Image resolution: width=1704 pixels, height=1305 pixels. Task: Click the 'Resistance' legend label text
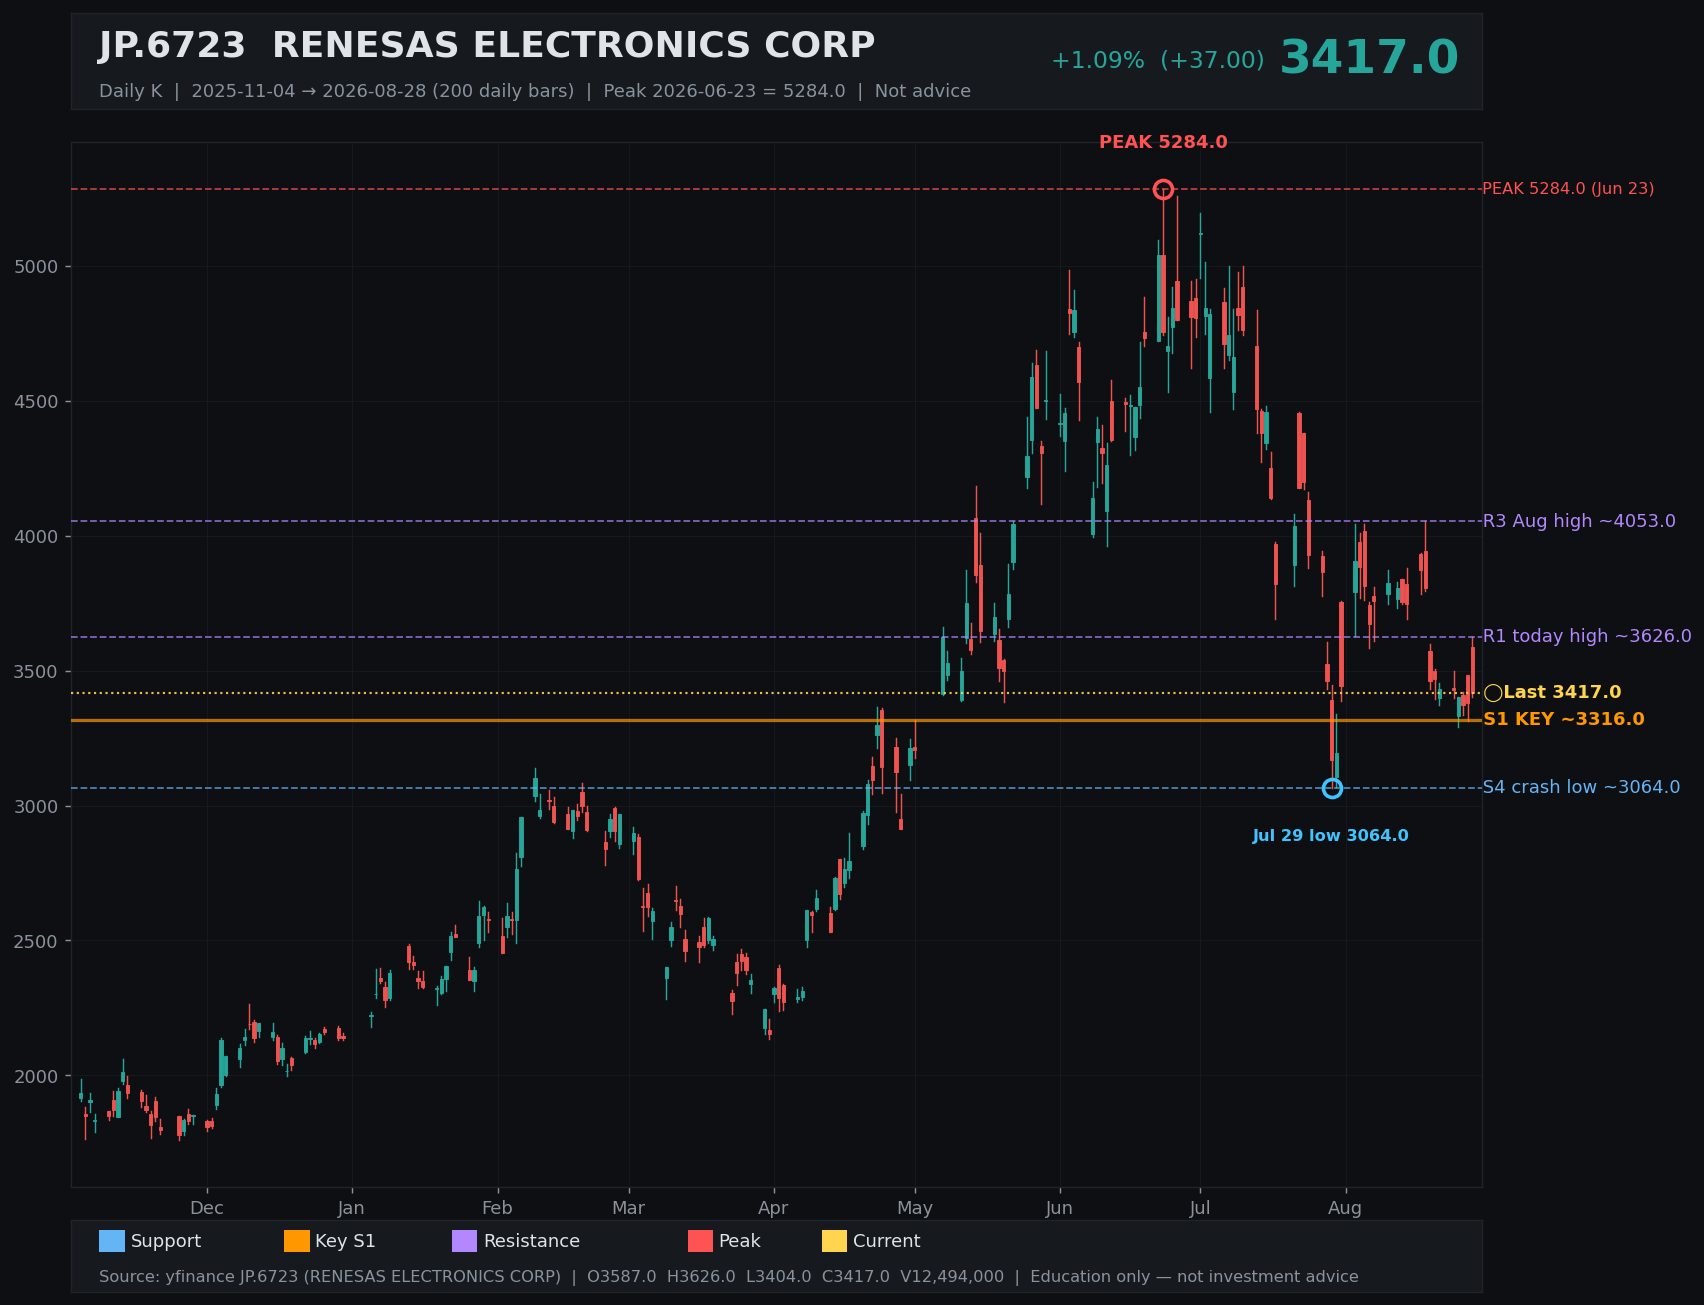tap(532, 1241)
